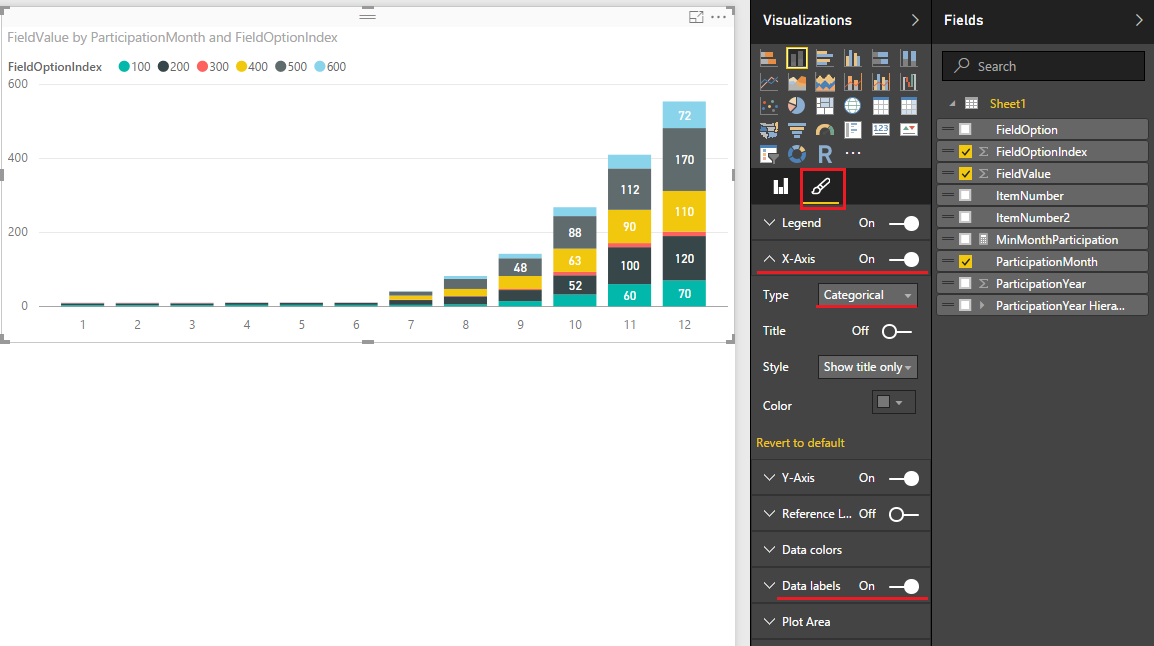Open the X-Axis Color picker
This screenshot has width=1154, height=646.
point(893,402)
